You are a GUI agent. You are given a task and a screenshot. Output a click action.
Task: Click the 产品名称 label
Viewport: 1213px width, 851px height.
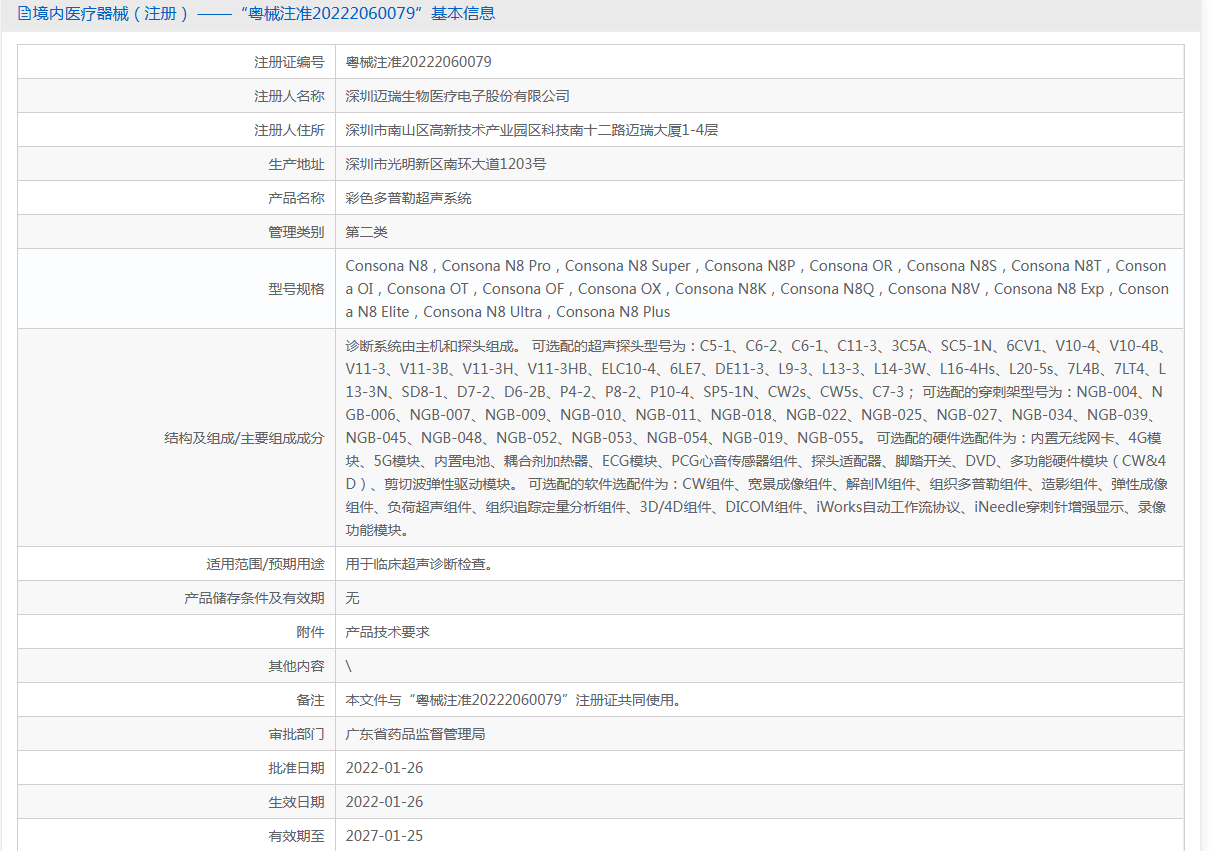coord(296,198)
